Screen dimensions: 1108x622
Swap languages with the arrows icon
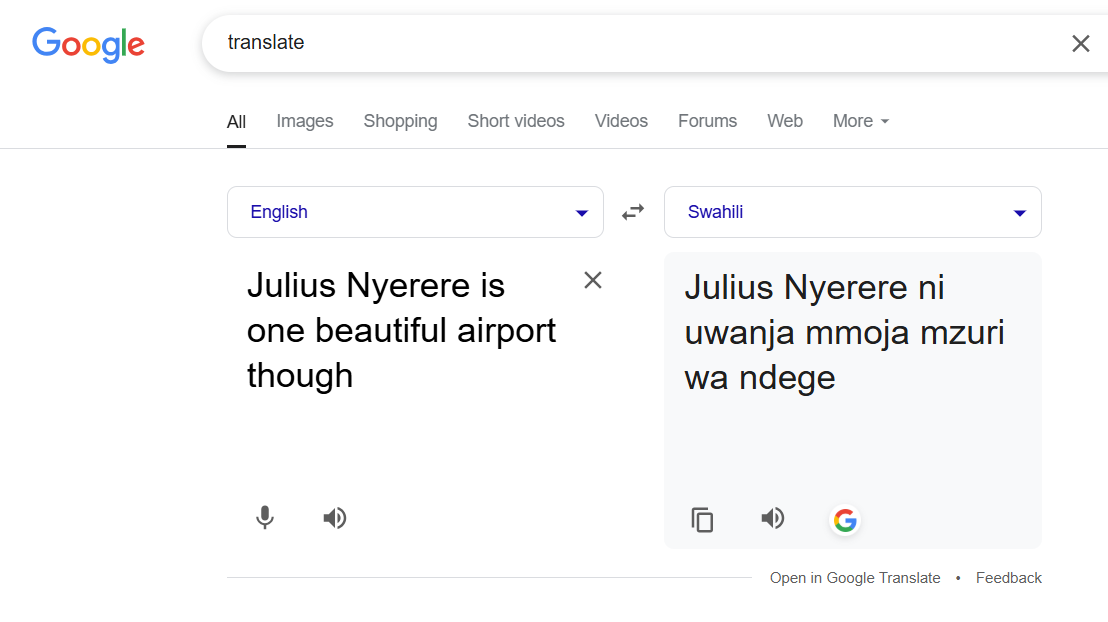[x=633, y=212]
